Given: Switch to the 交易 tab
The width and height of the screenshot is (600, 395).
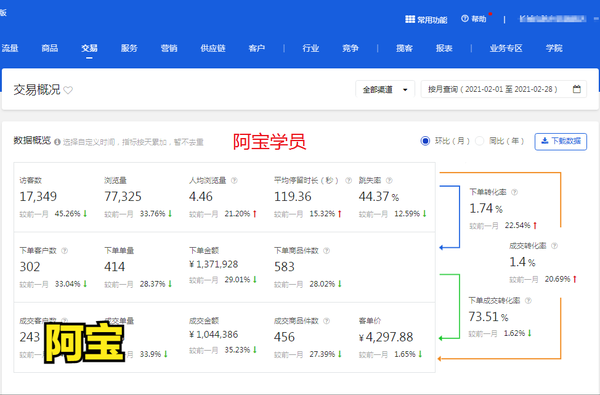Looking at the screenshot, I should (89, 48).
